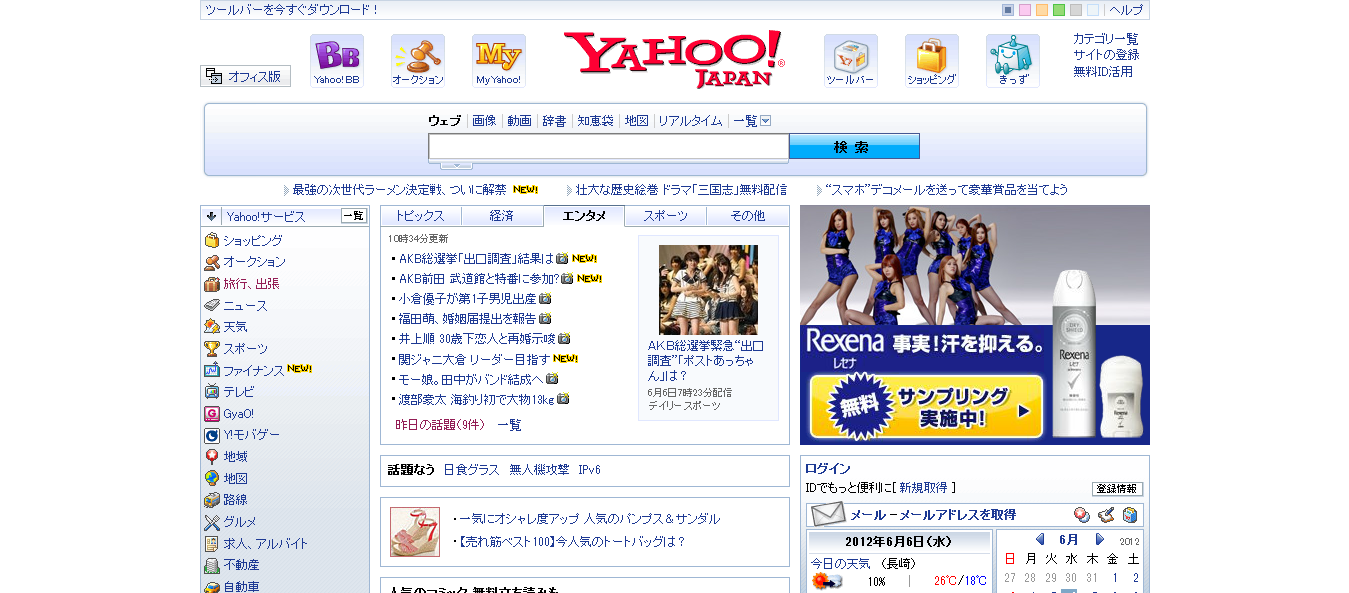Choose the gray page color swatch

coord(1076,10)
